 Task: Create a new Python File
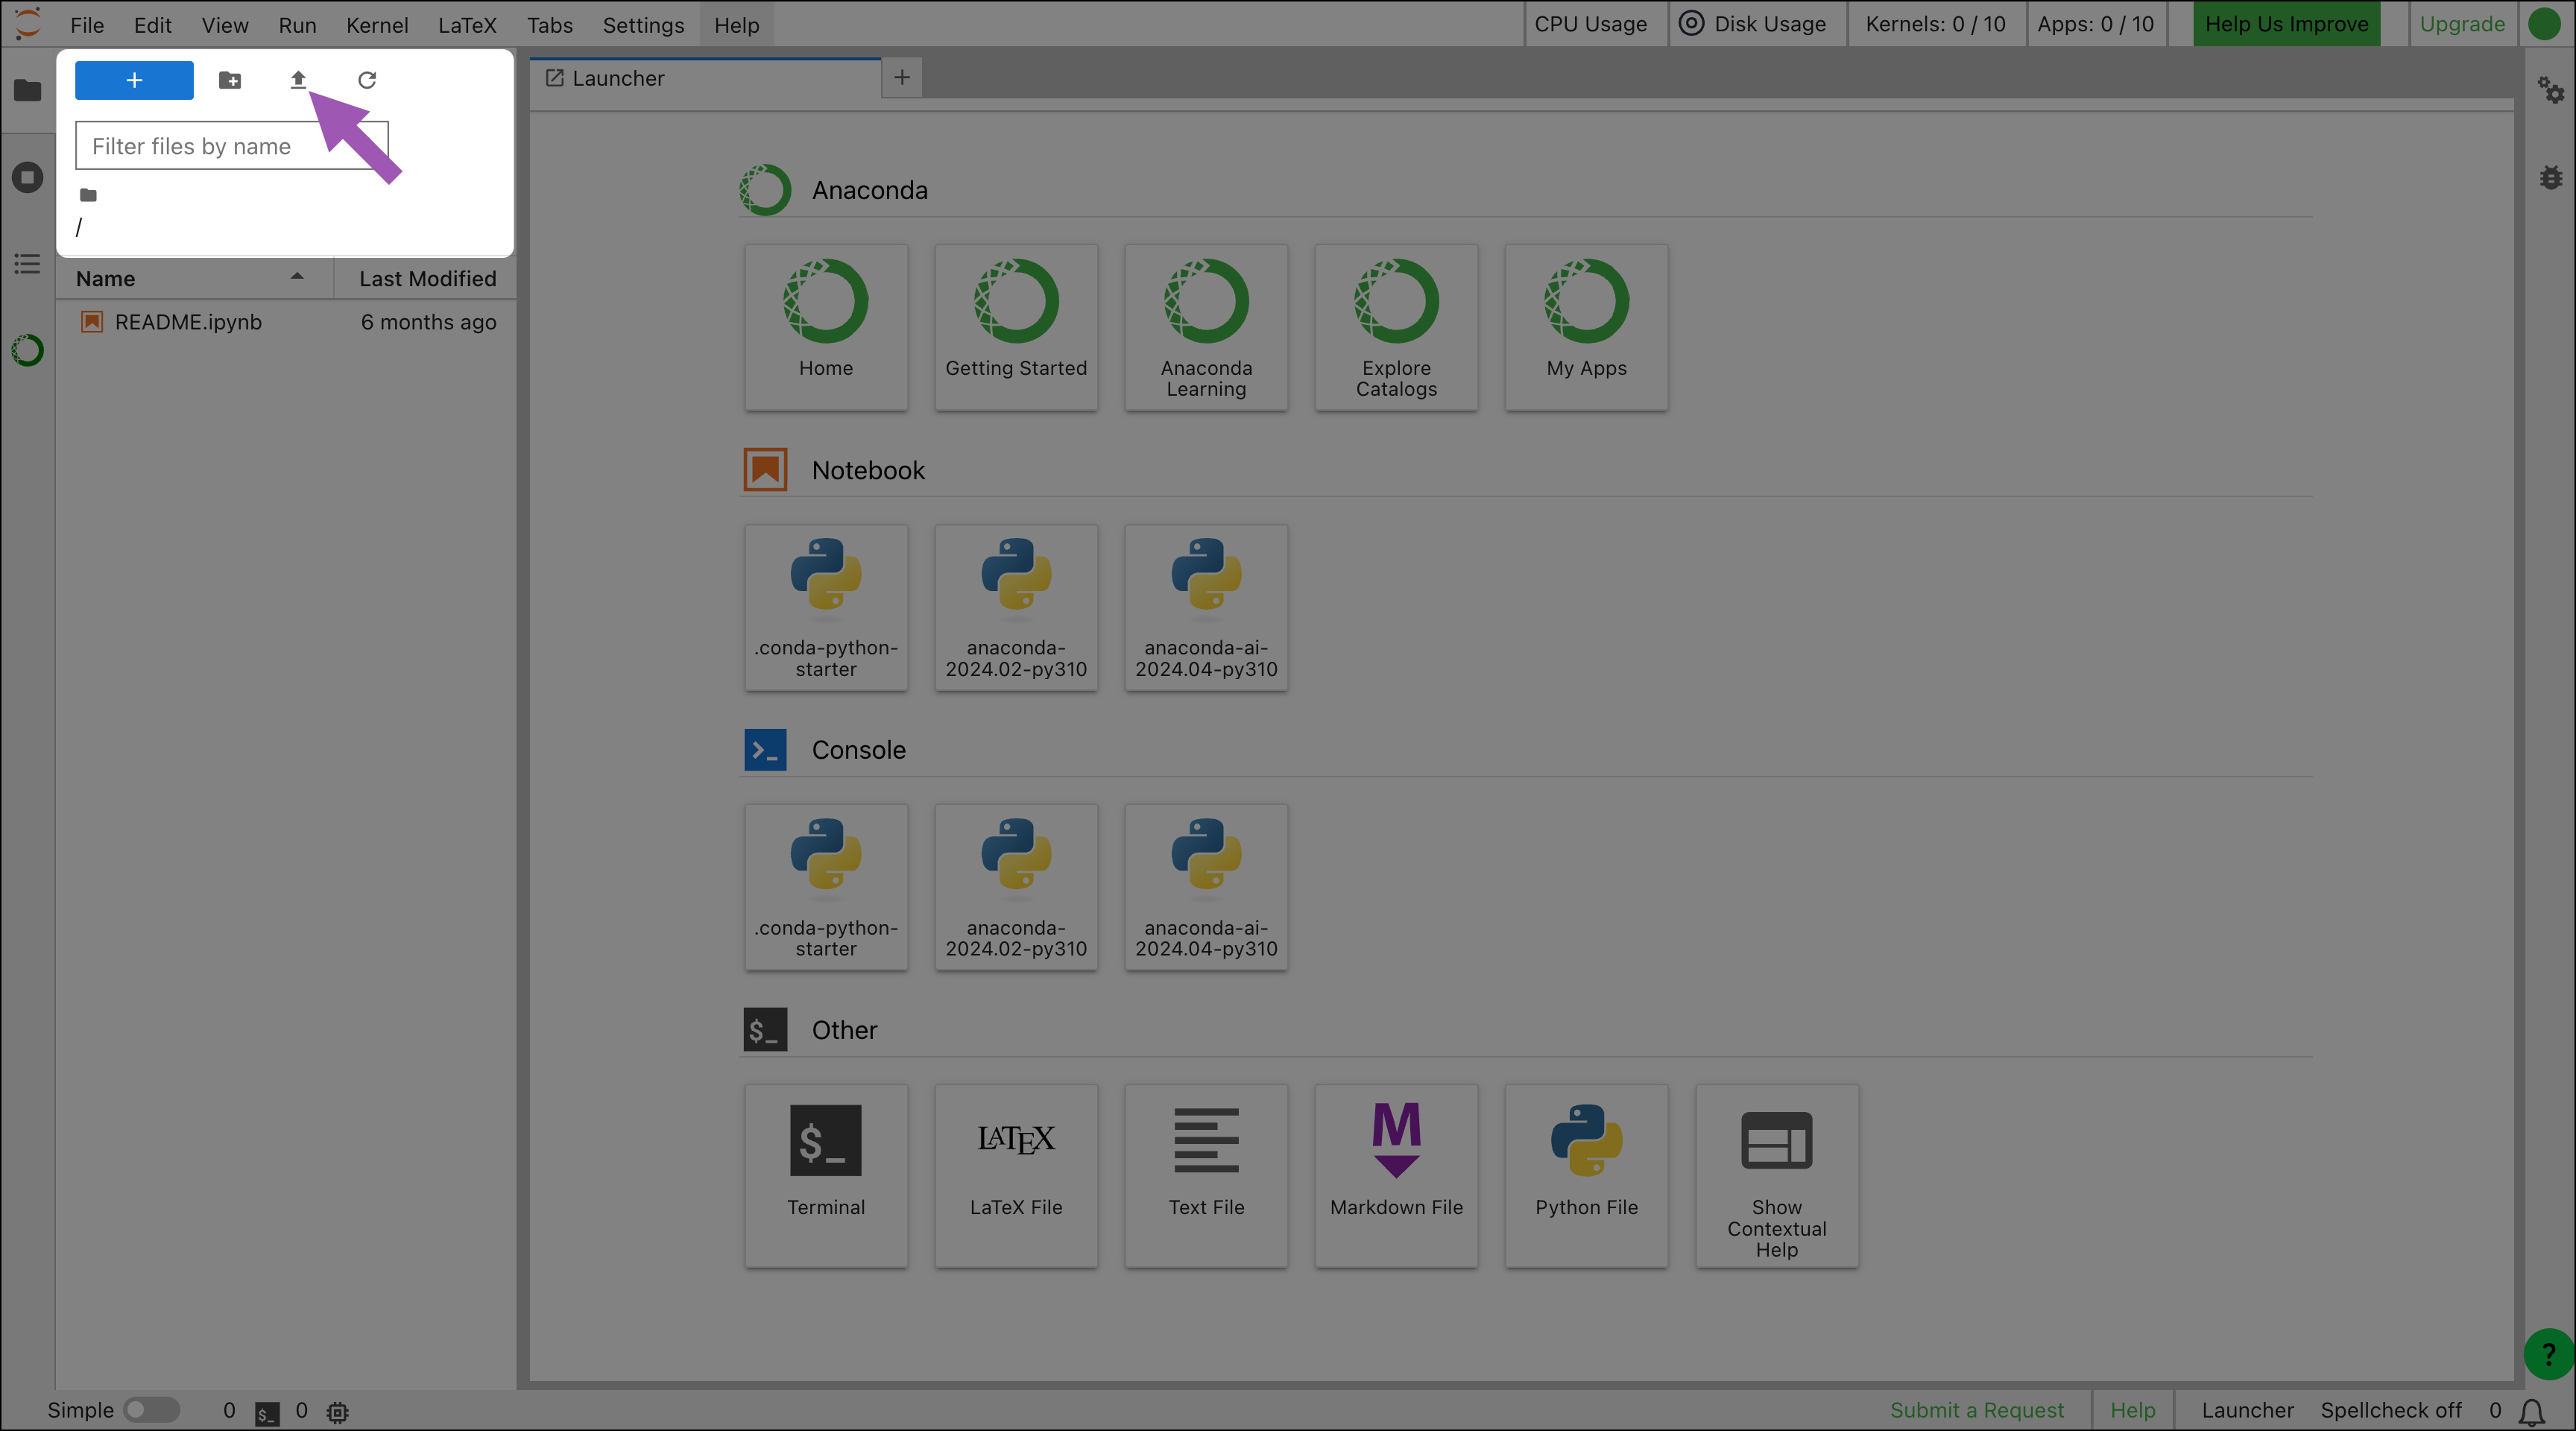(1586, 1176)
